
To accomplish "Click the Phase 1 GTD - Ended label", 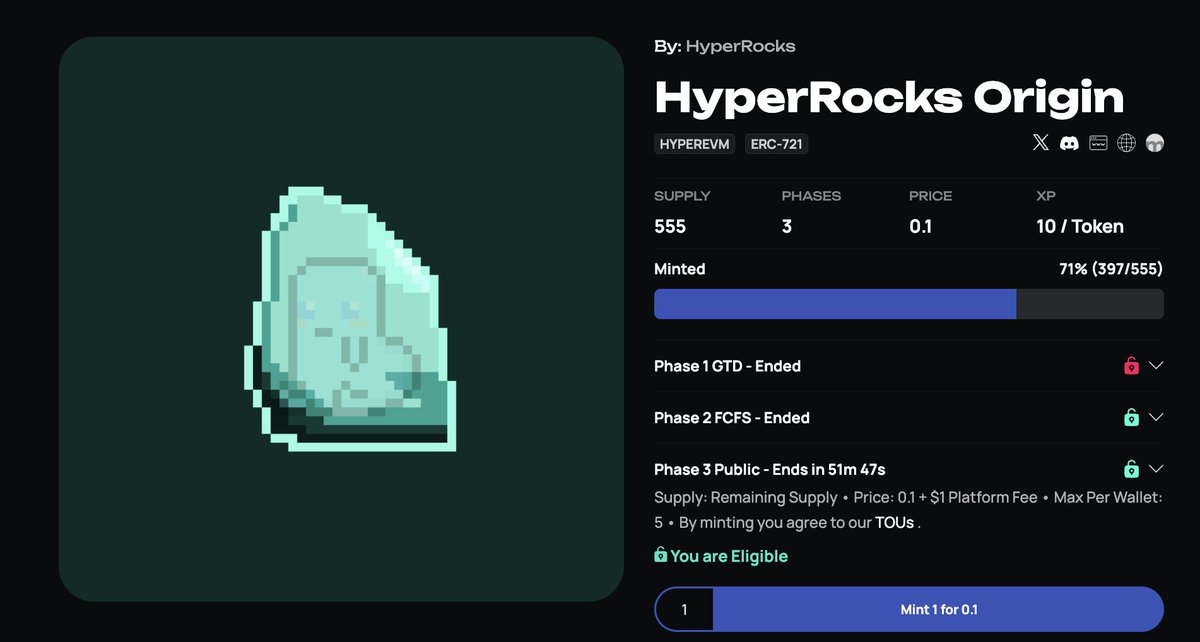I will [x=727, y=366].
